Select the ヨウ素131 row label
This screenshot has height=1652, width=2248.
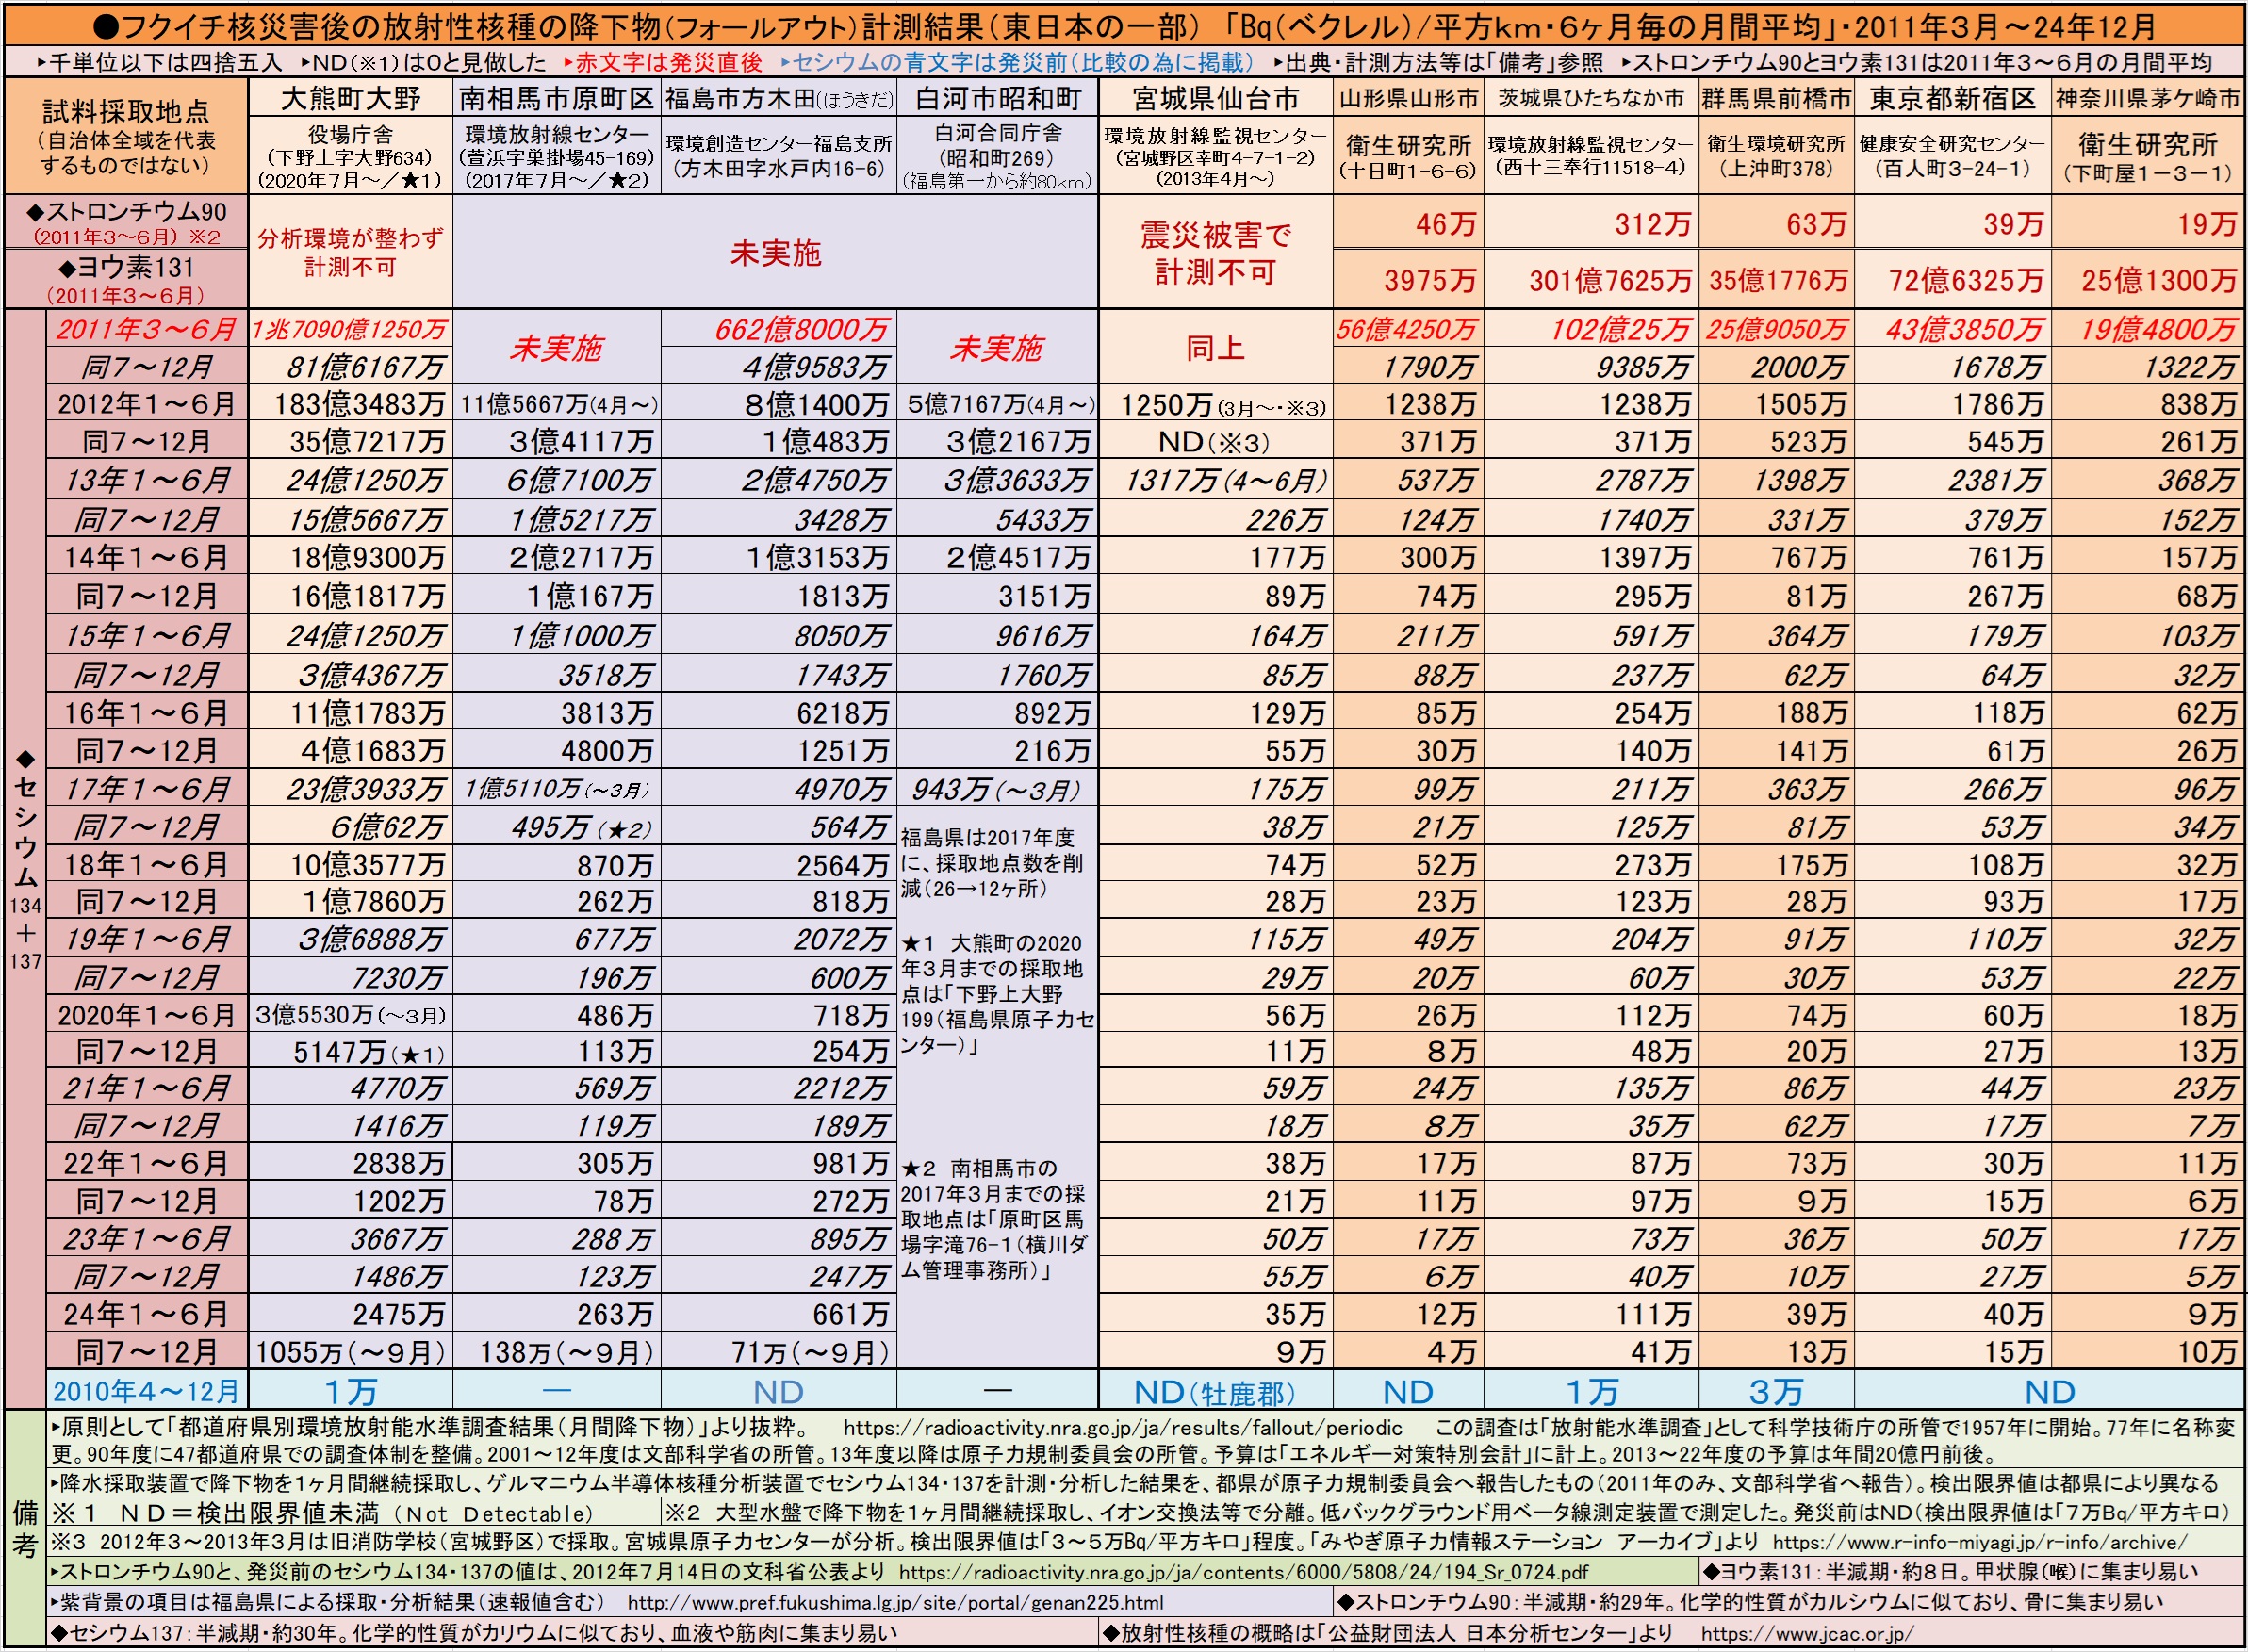coord(126,279)
